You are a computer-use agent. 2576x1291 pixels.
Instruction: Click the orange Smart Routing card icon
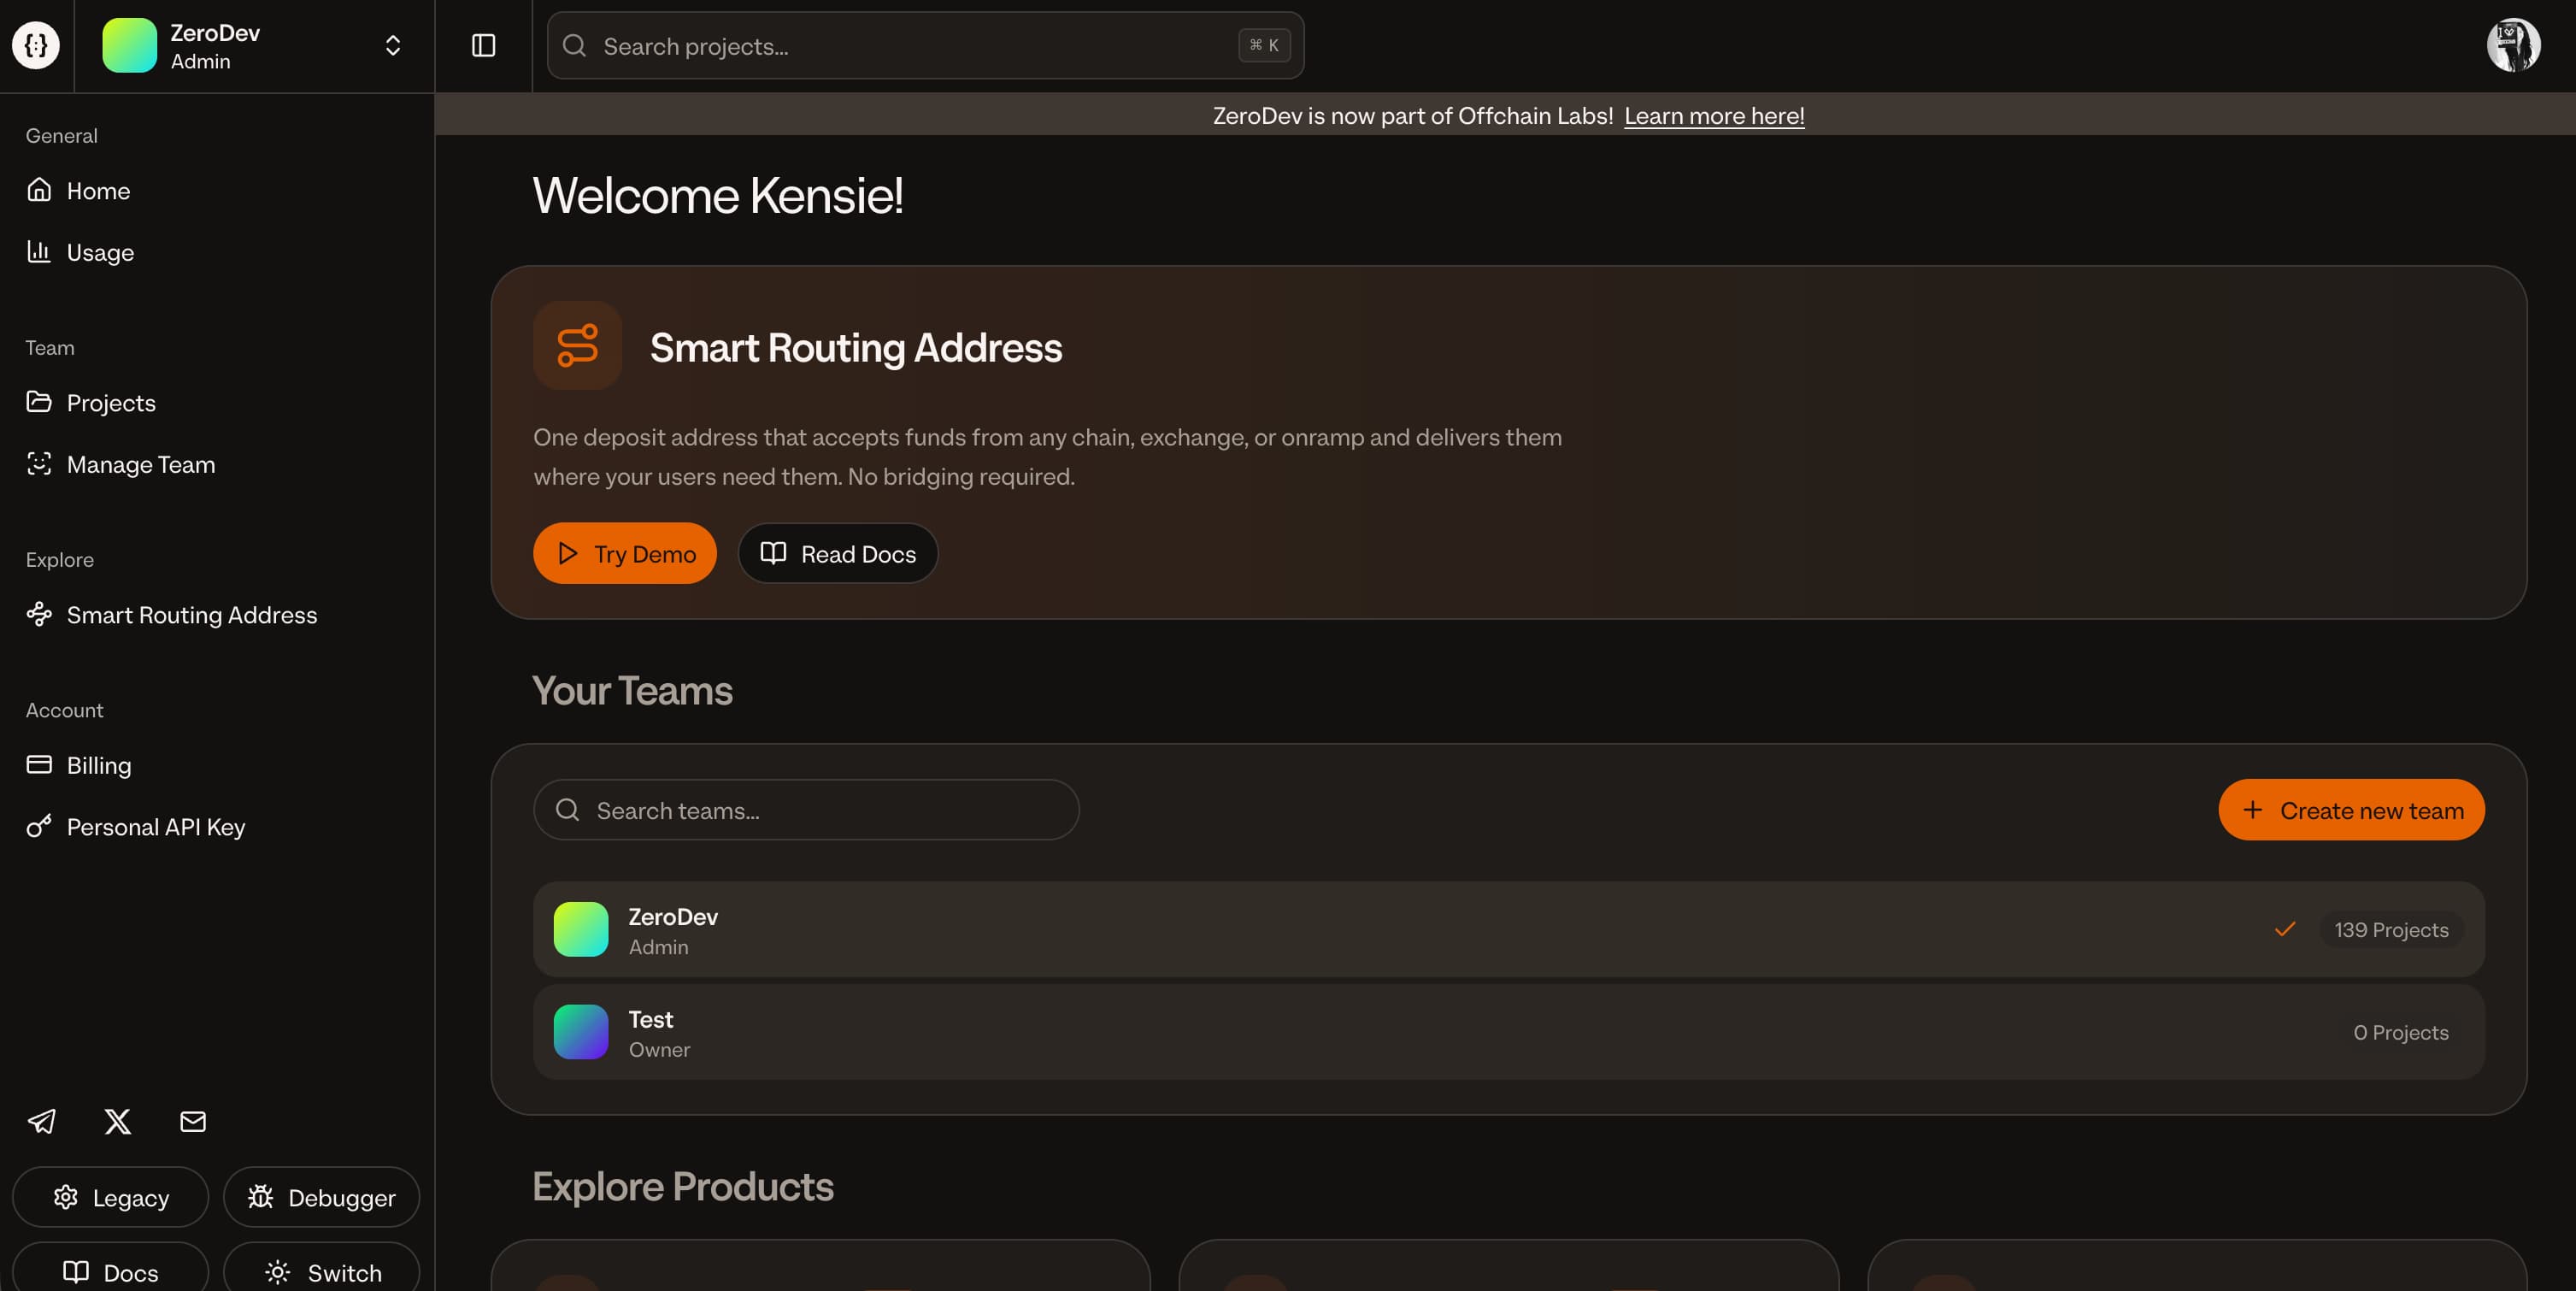pyautogui.click(x=577, y=345)
